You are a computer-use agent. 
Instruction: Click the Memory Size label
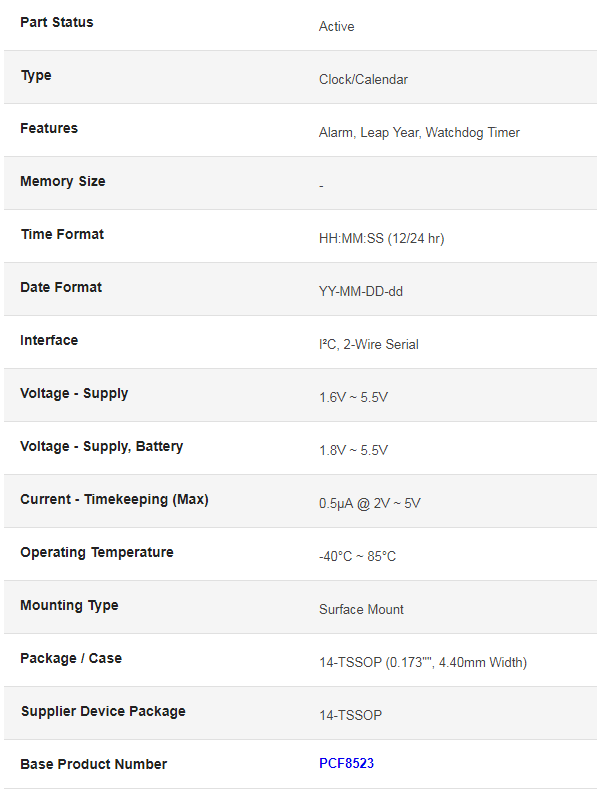(x=63, y=181)
